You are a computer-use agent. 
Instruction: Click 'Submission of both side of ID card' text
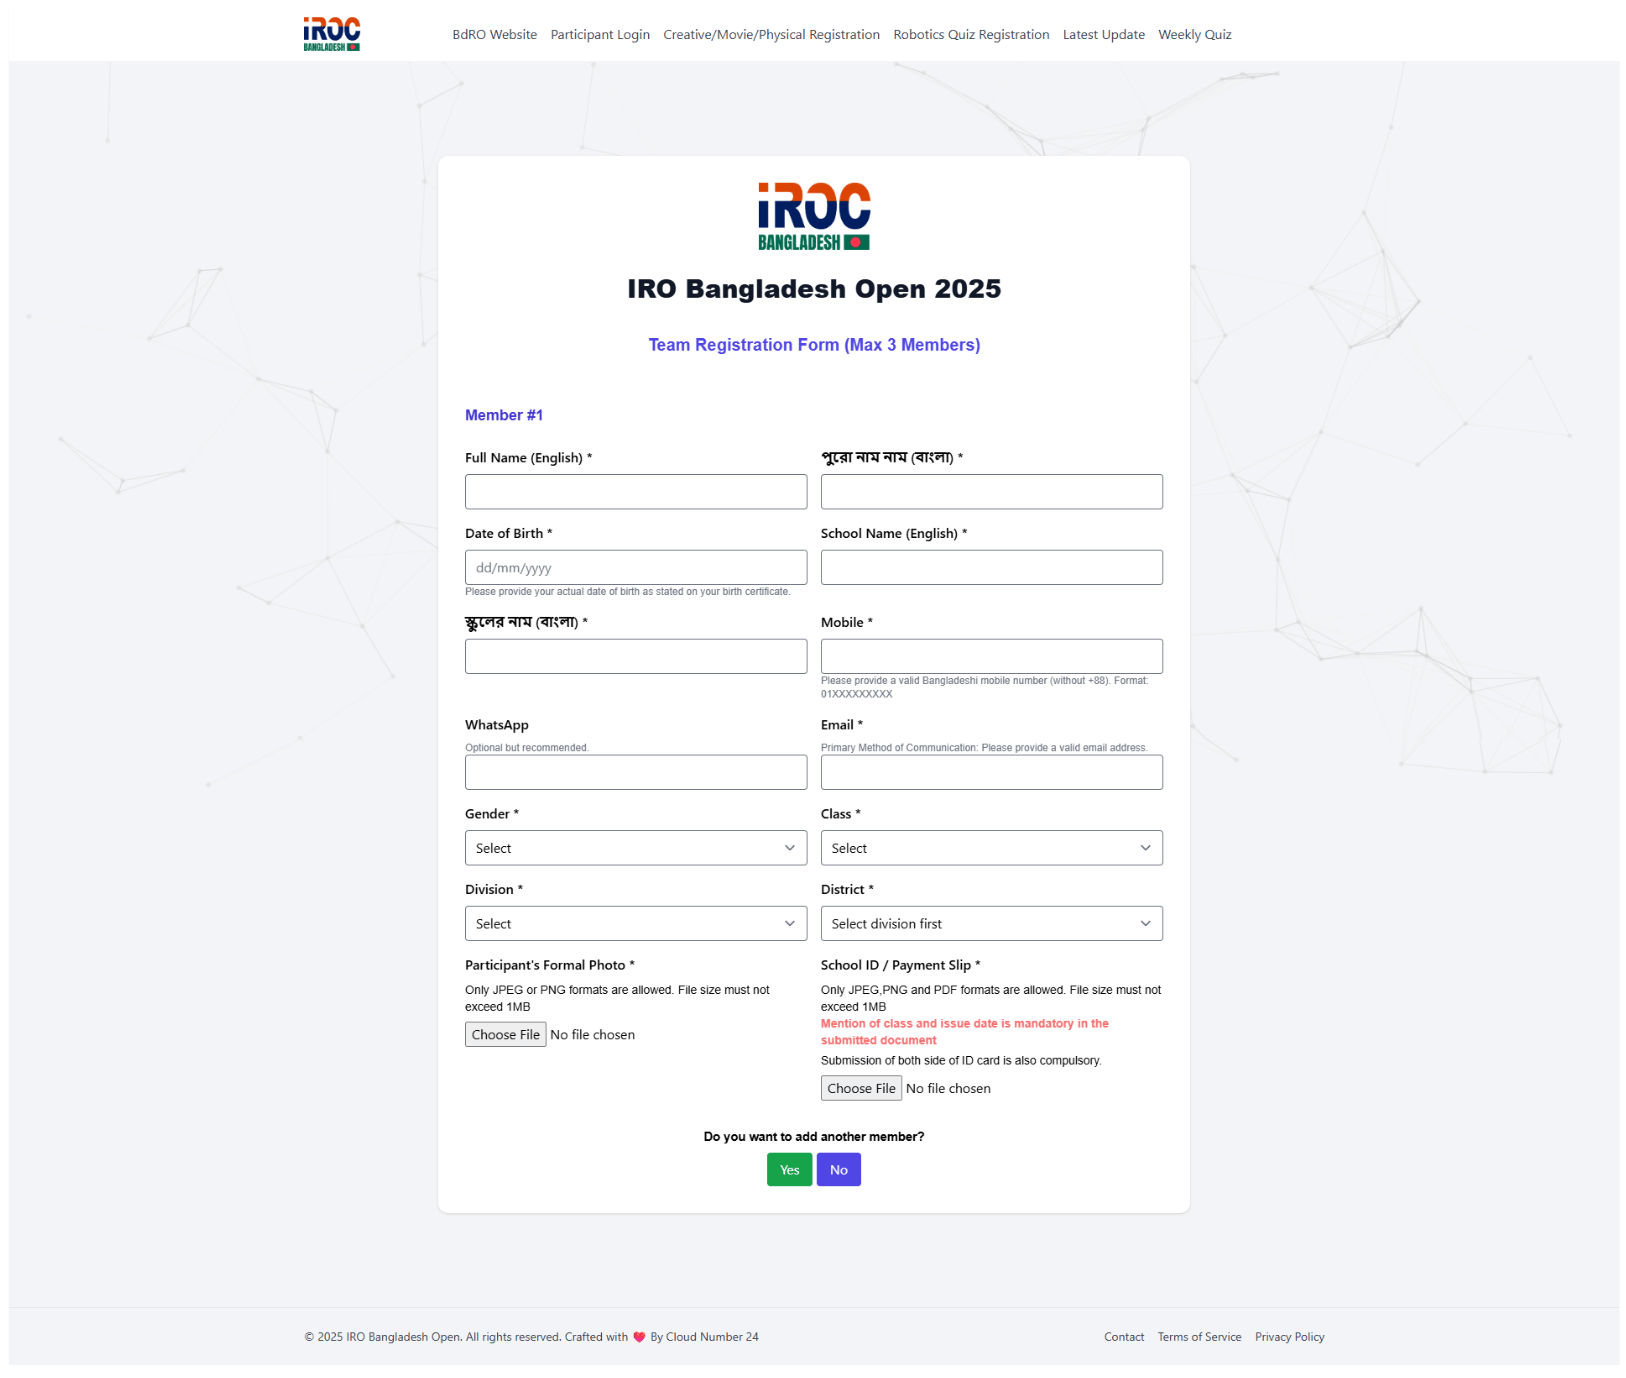(x=961, y=1061)
